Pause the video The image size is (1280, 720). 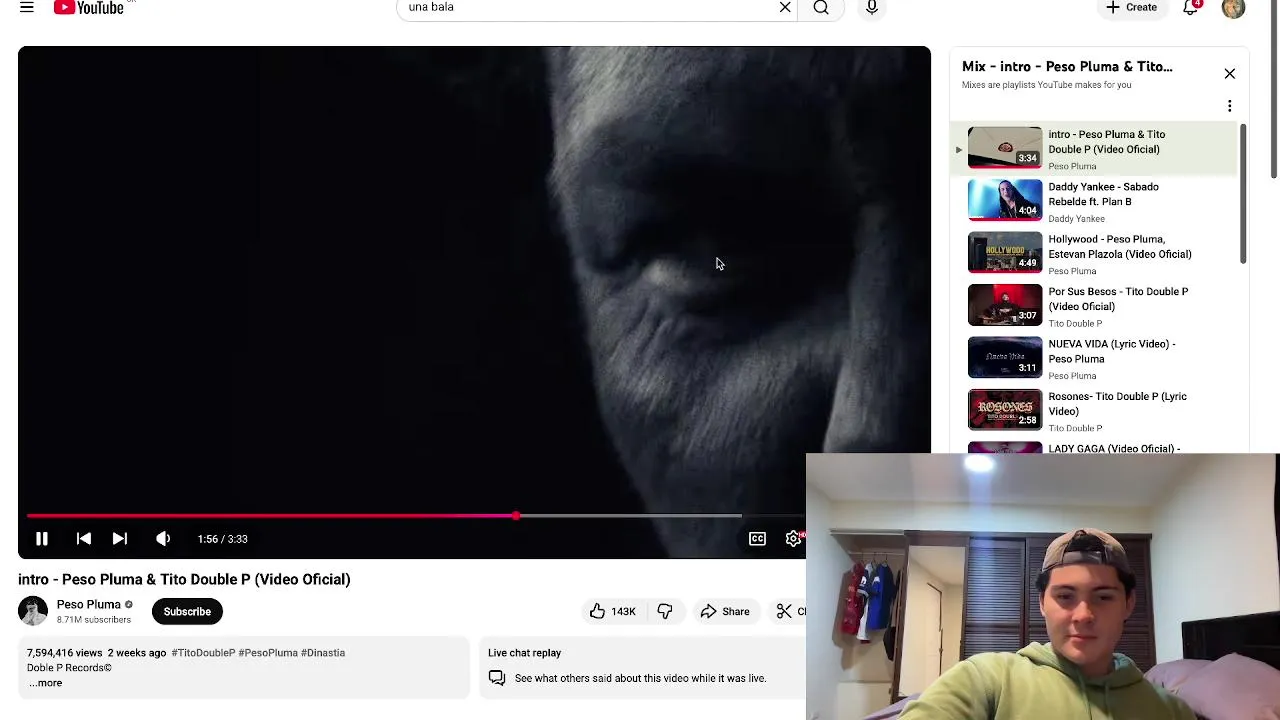pos(42,539)
